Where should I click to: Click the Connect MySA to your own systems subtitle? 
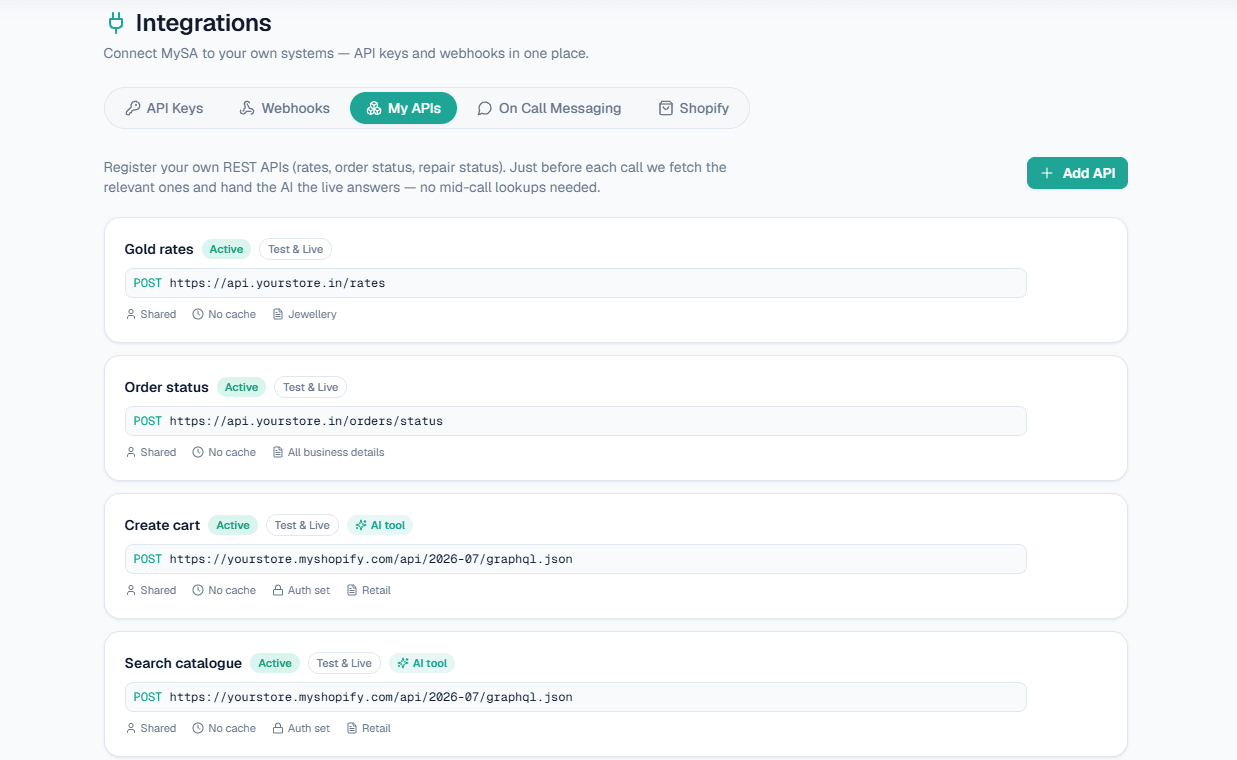click(x=346, y=53)
